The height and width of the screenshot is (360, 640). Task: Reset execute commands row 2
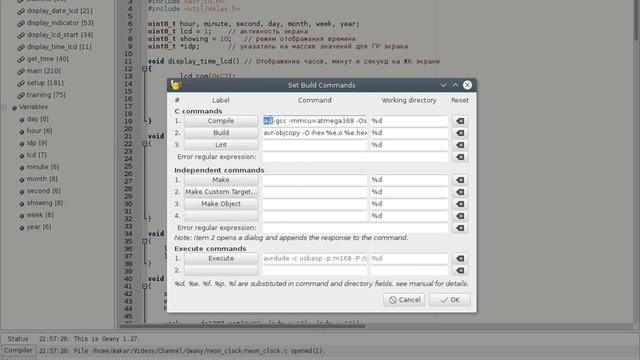click(x=460, y=271)
